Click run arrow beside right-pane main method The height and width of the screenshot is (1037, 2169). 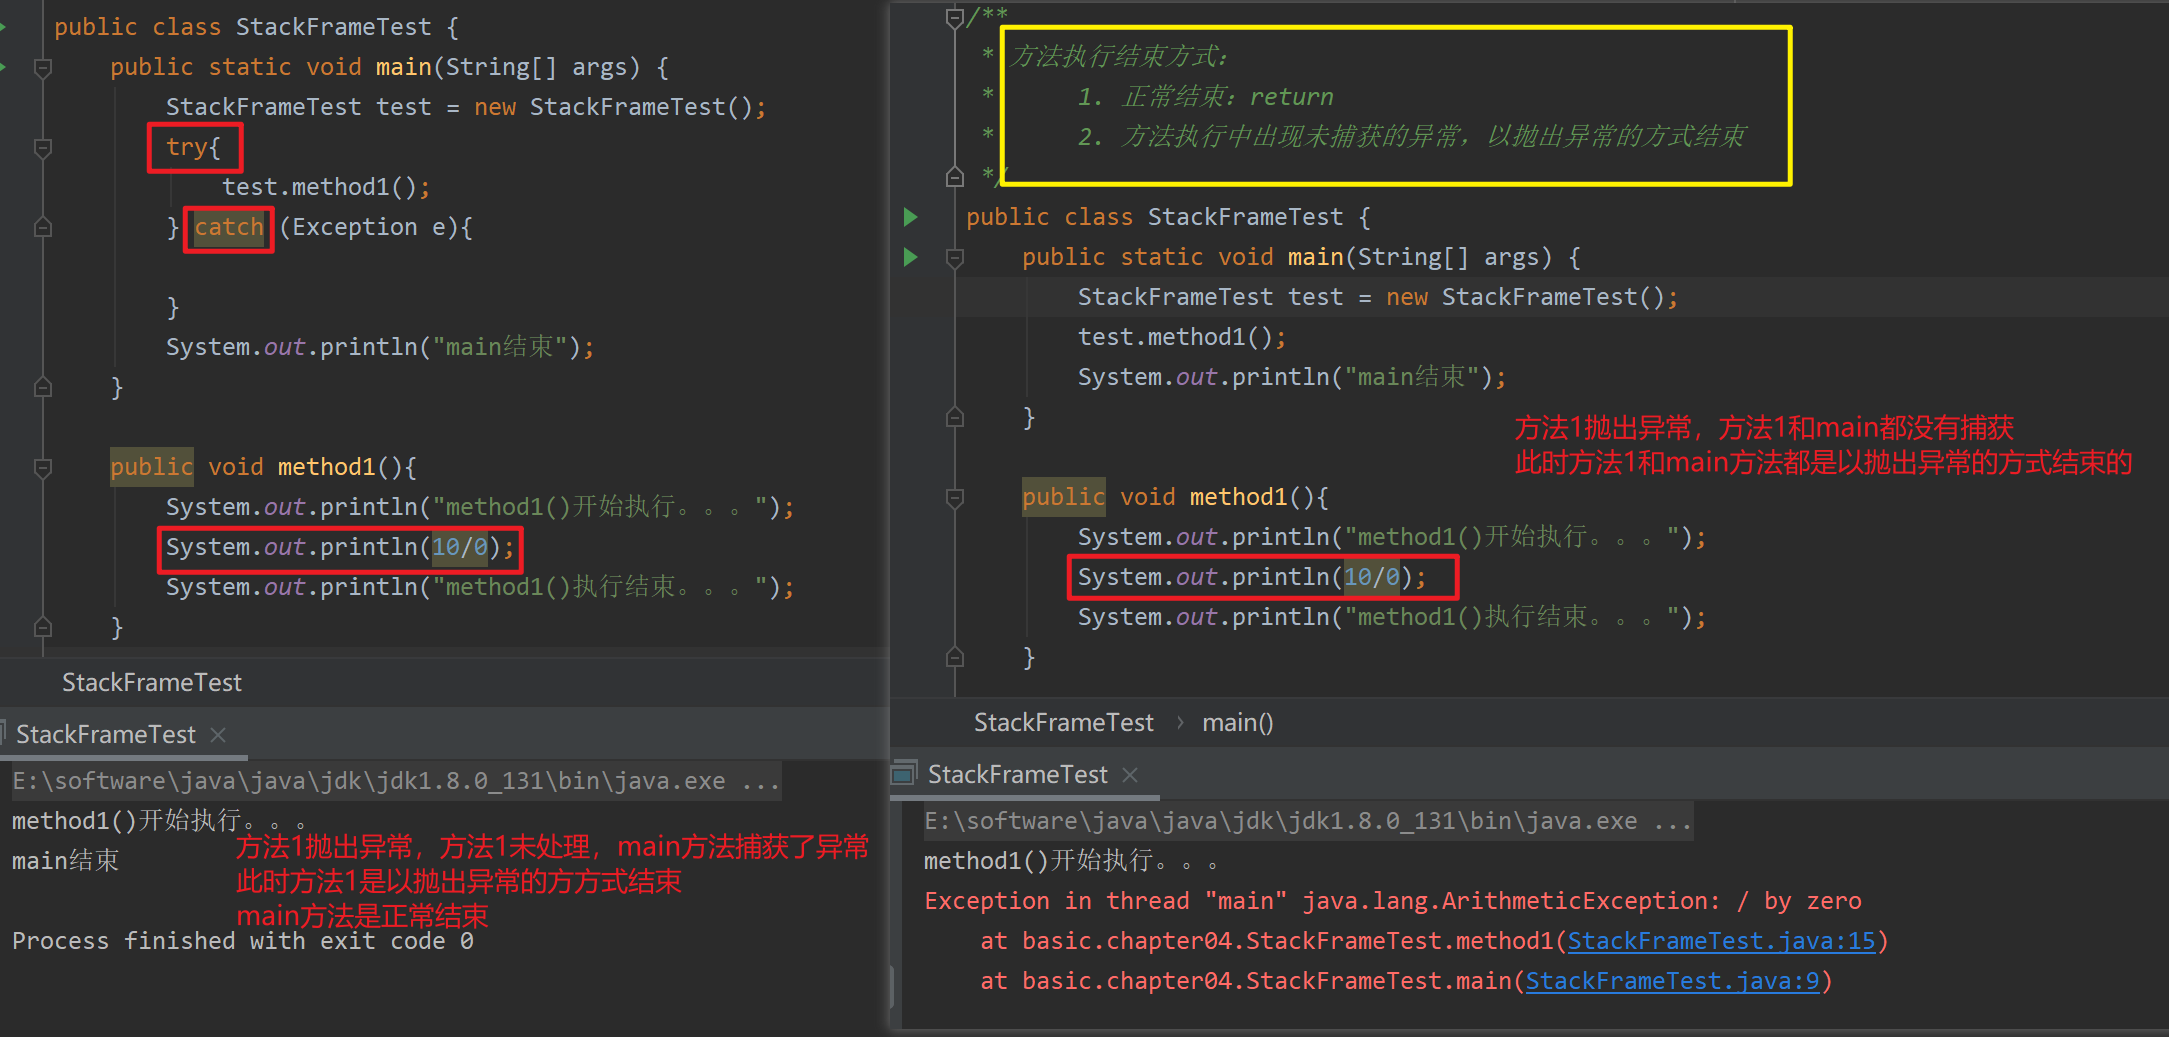pos(910,257)
